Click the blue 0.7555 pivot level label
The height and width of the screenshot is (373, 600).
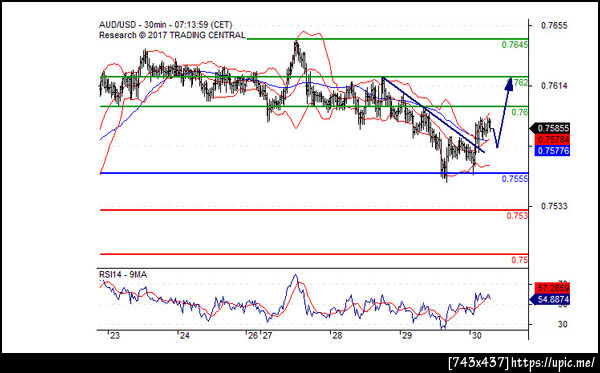tap(515, 179)
